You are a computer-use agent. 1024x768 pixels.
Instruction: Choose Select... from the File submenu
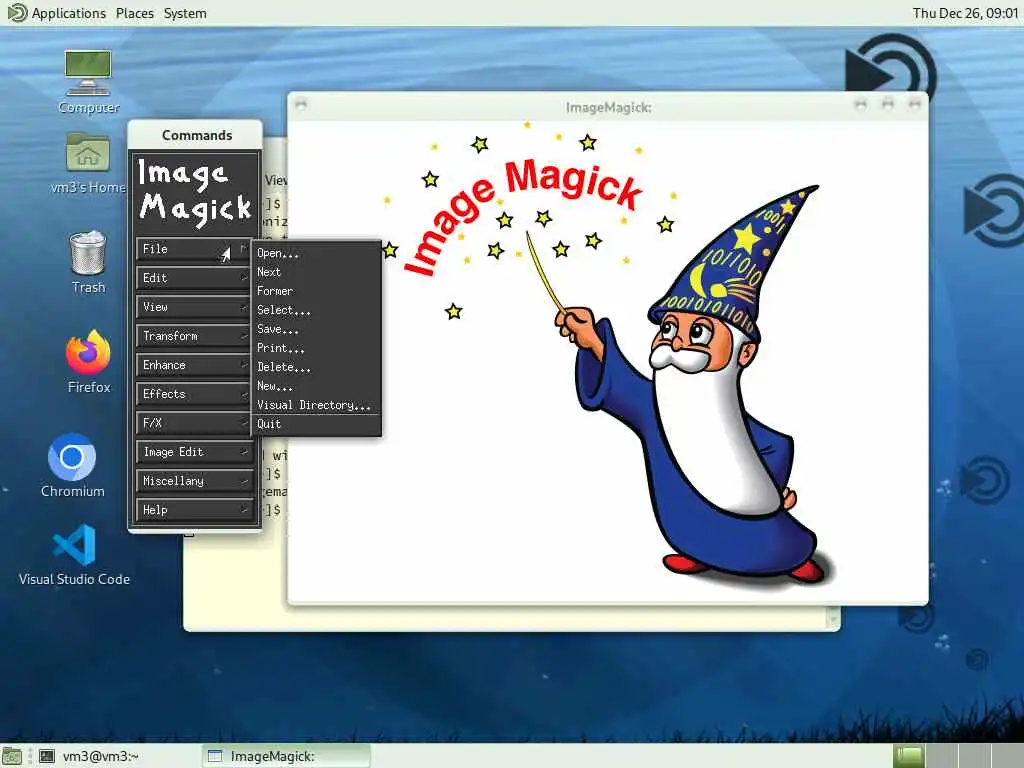316,310
